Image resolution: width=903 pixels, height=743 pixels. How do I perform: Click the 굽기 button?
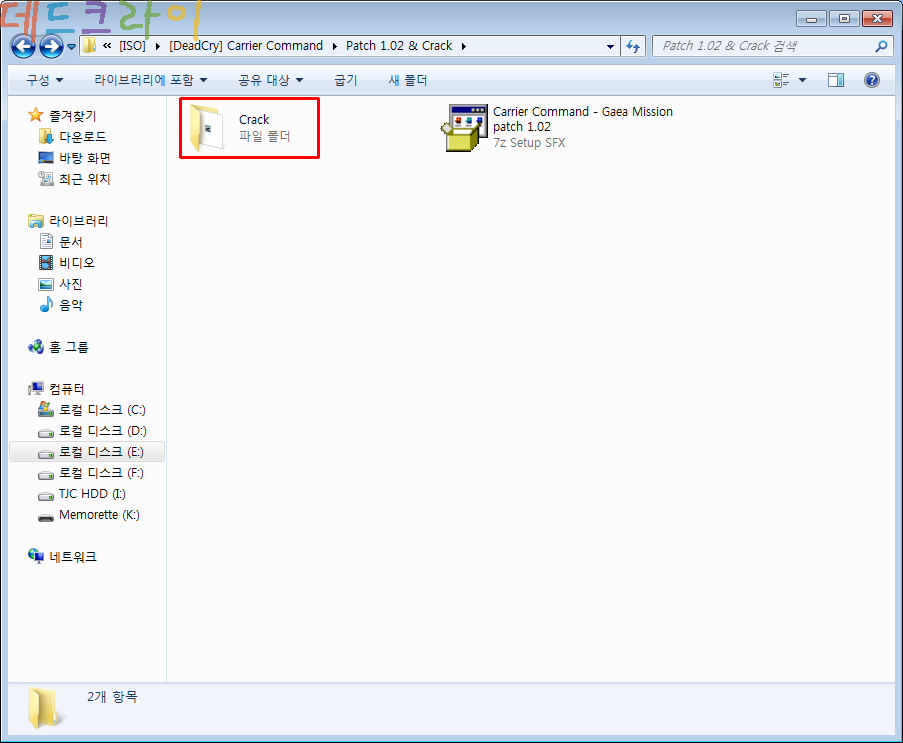[x=345, y=80]
